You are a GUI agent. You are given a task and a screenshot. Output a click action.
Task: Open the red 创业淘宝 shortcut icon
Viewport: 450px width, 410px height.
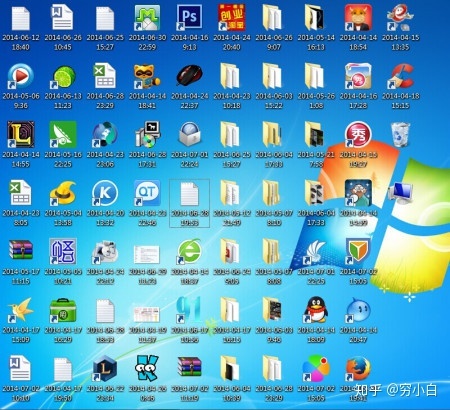click(x=232, y=17)
